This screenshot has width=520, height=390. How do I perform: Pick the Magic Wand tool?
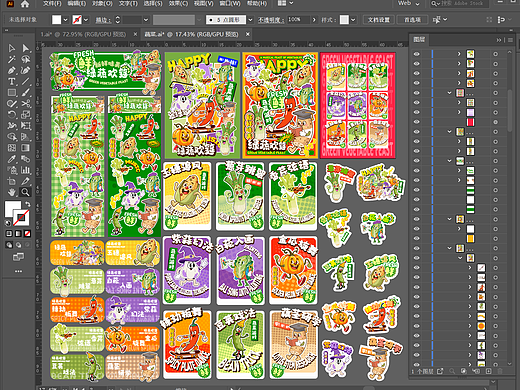[12, 59]
